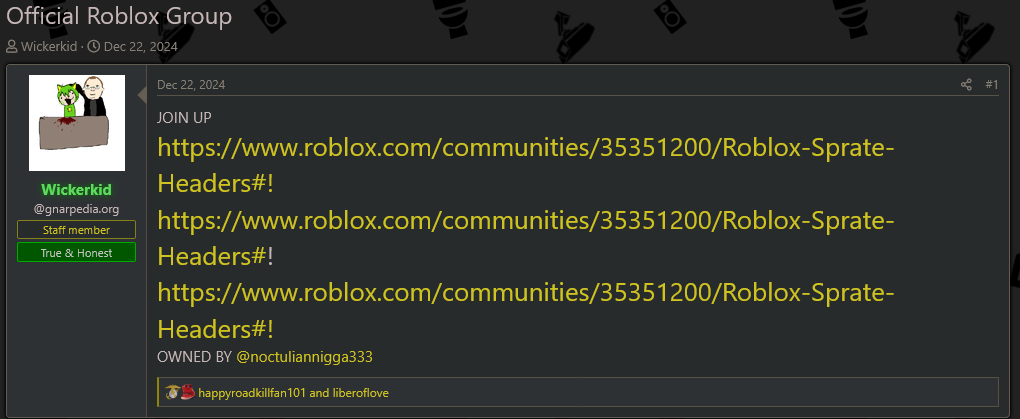Click the red blob reaction icon
The width and height of the screenshot is (1020, 419).
click(187, 392)
